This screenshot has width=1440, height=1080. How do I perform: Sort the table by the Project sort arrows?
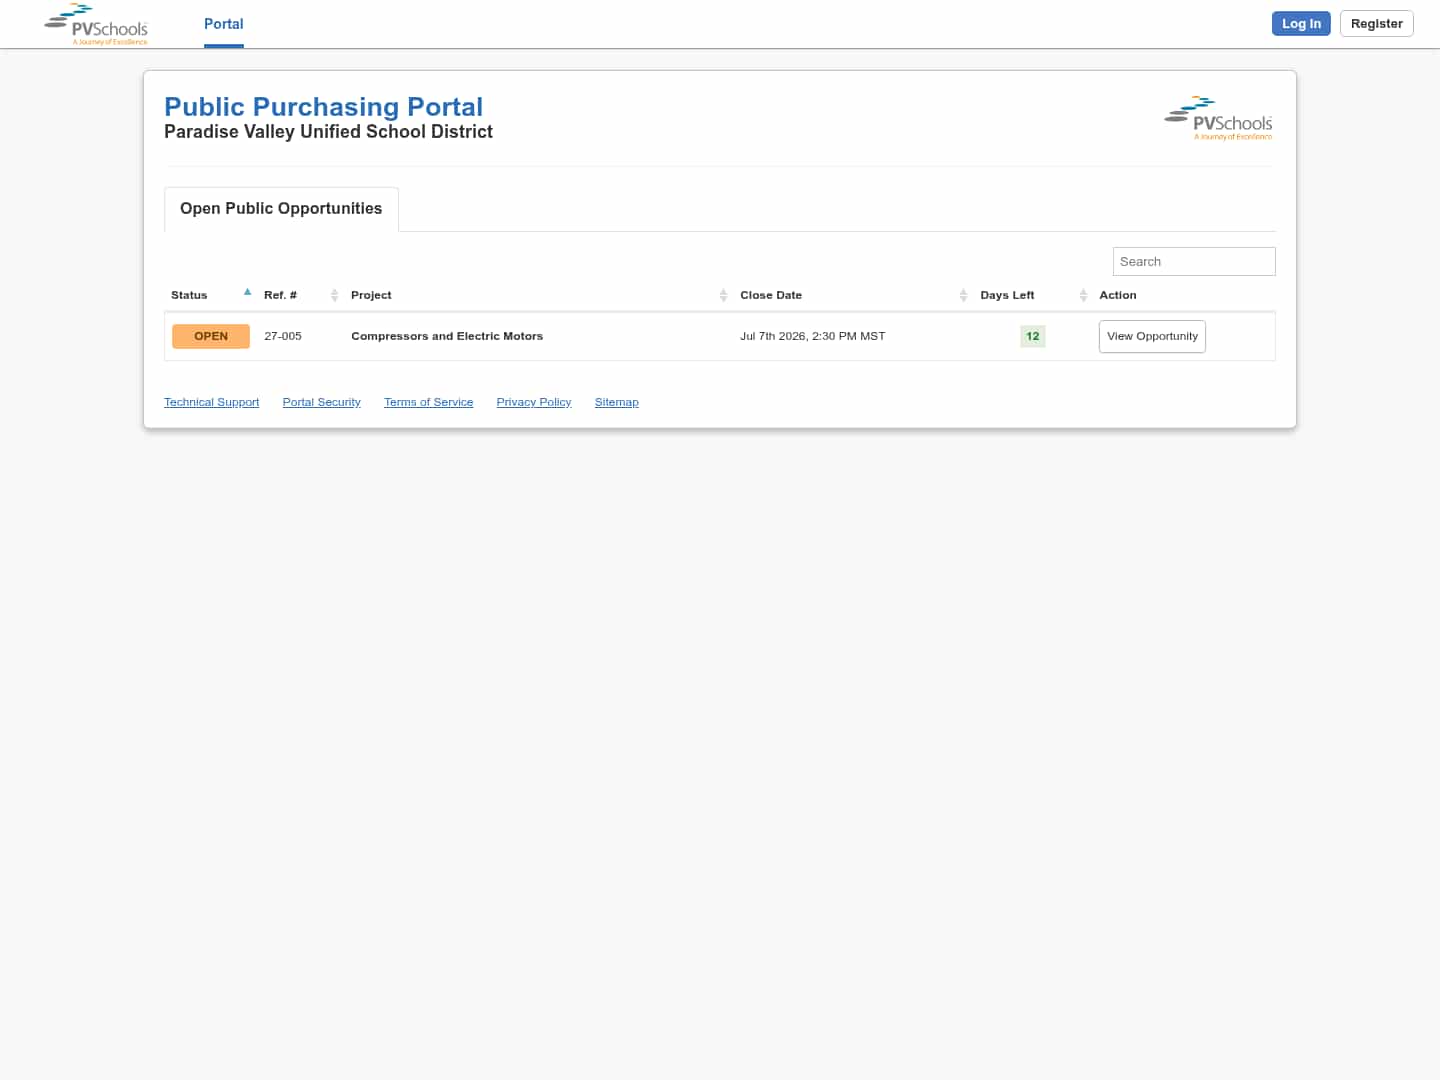[723, 295]
